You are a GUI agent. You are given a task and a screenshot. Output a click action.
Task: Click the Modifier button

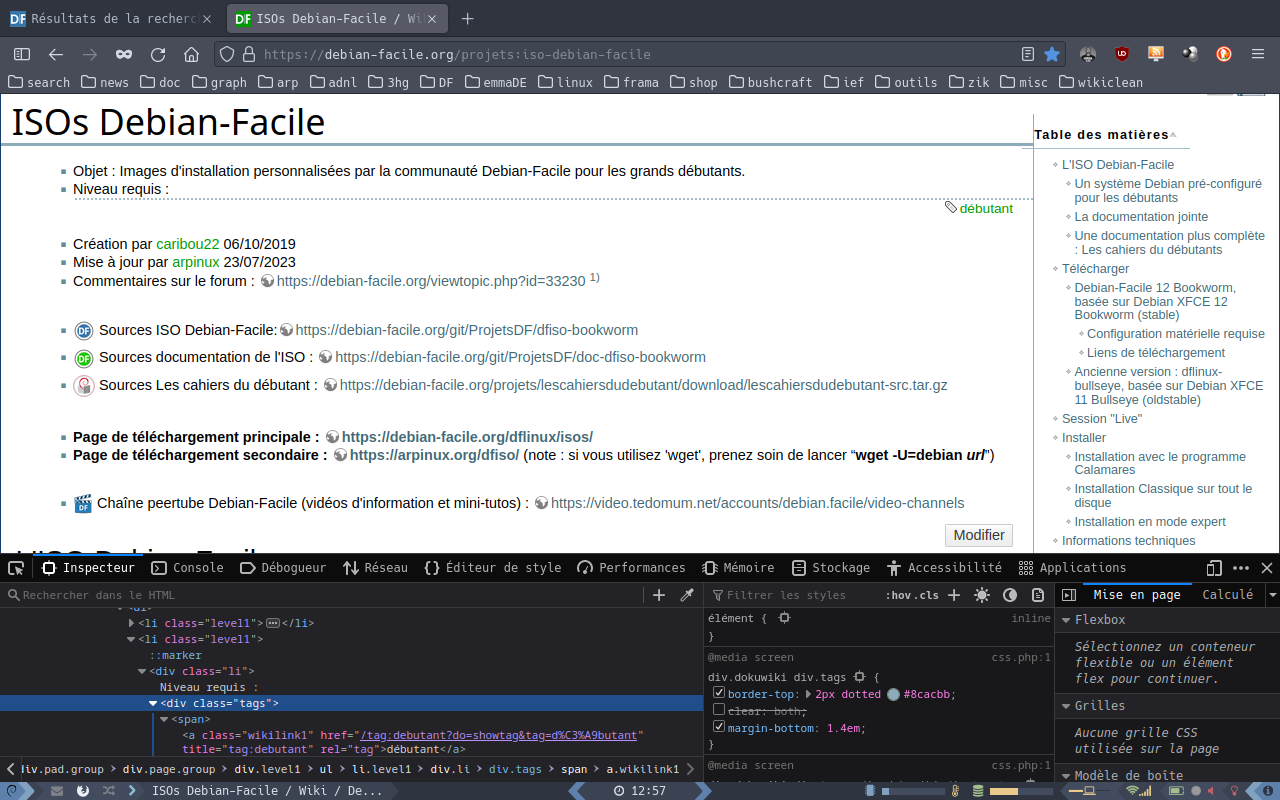(978, 535)
